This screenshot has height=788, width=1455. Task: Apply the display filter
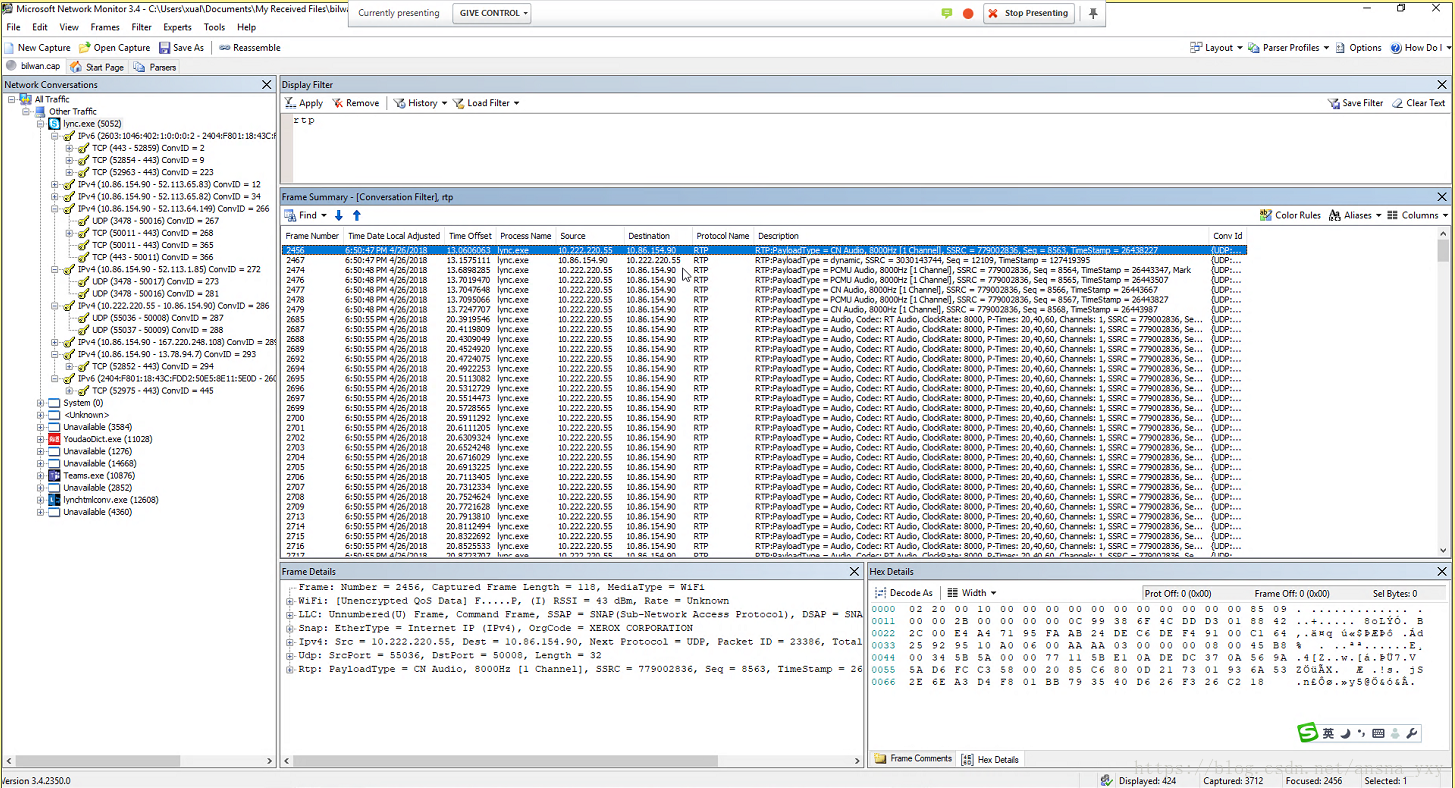tap(304, 103)
